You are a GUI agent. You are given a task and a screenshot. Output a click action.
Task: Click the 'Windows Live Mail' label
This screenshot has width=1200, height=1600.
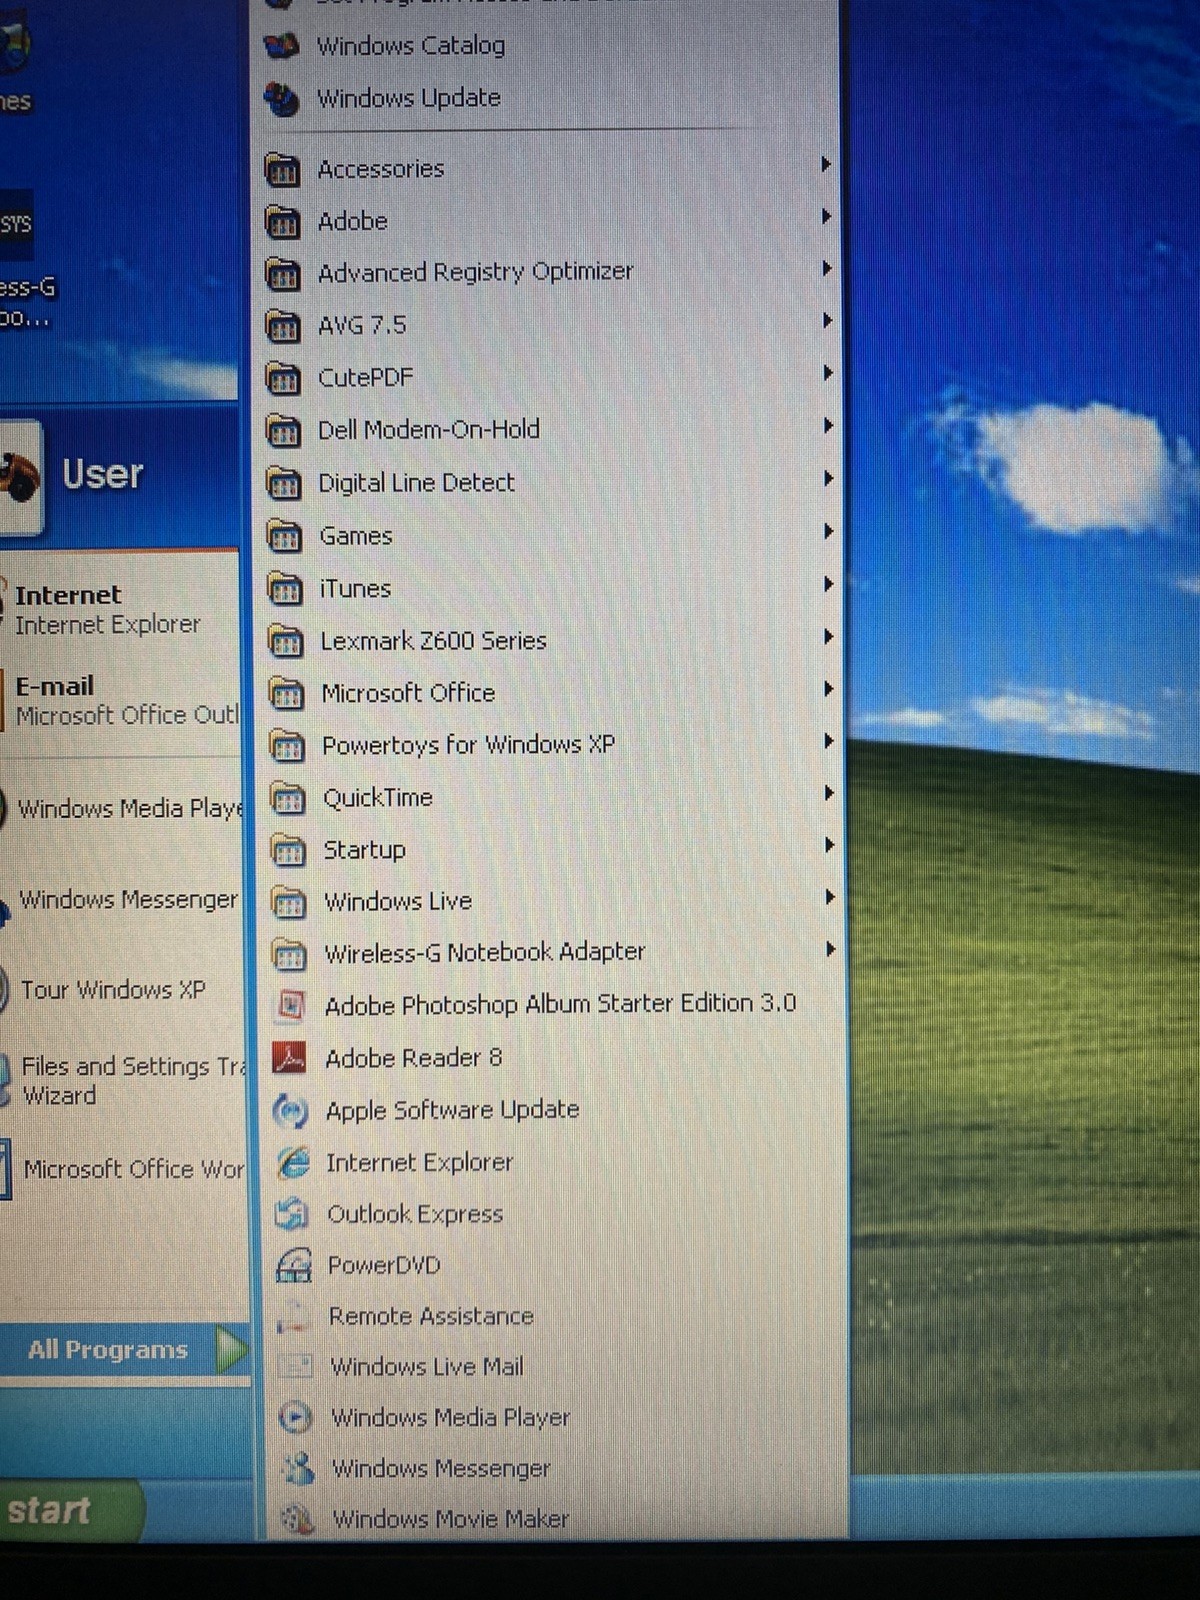[x=427, y=1367]
